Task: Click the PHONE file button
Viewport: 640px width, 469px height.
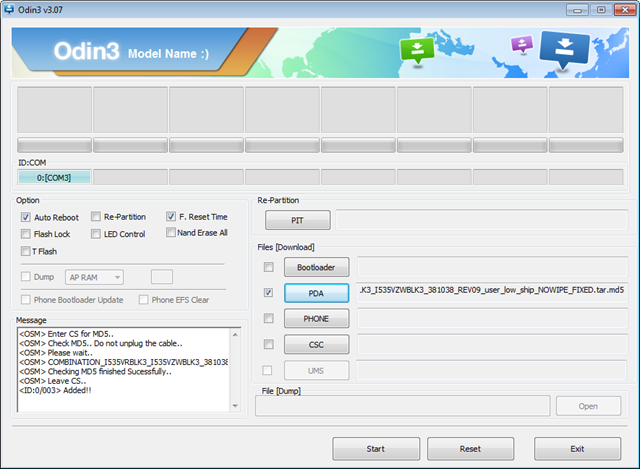Action: pos(316,318)
